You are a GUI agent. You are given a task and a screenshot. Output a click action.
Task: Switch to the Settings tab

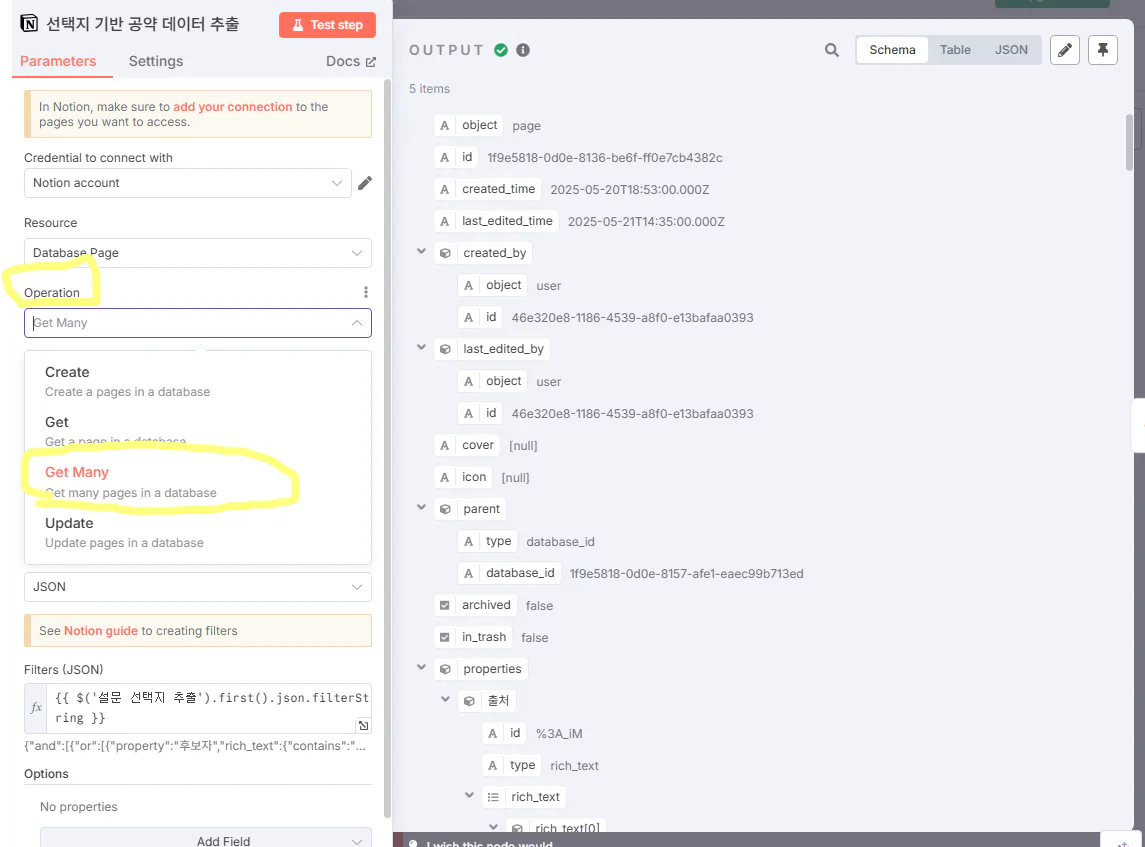(155, 61)
